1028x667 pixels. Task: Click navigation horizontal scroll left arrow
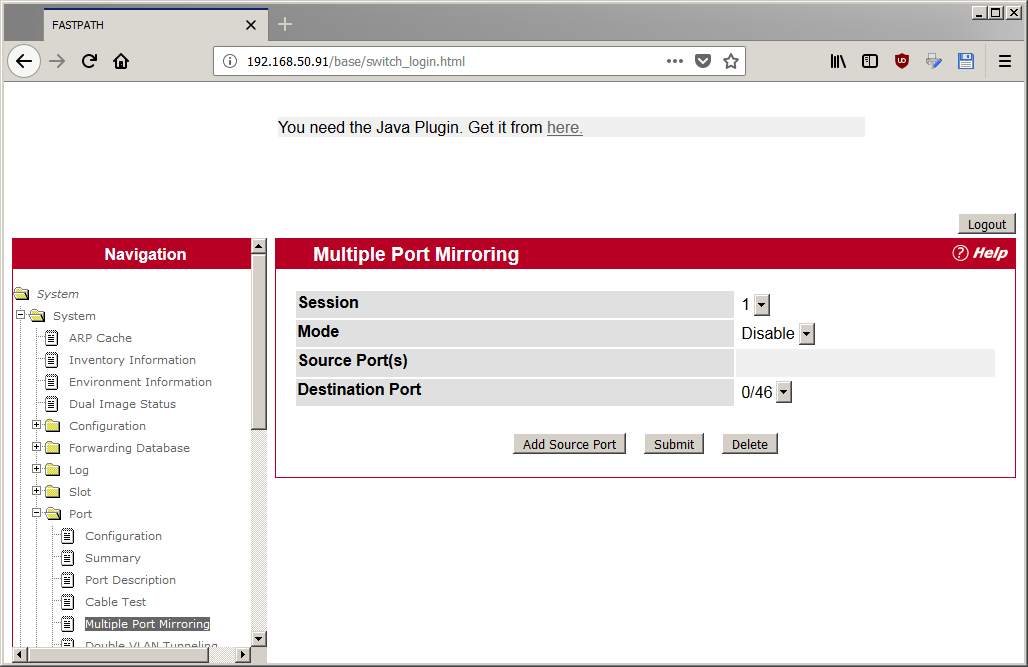(20, 655)
